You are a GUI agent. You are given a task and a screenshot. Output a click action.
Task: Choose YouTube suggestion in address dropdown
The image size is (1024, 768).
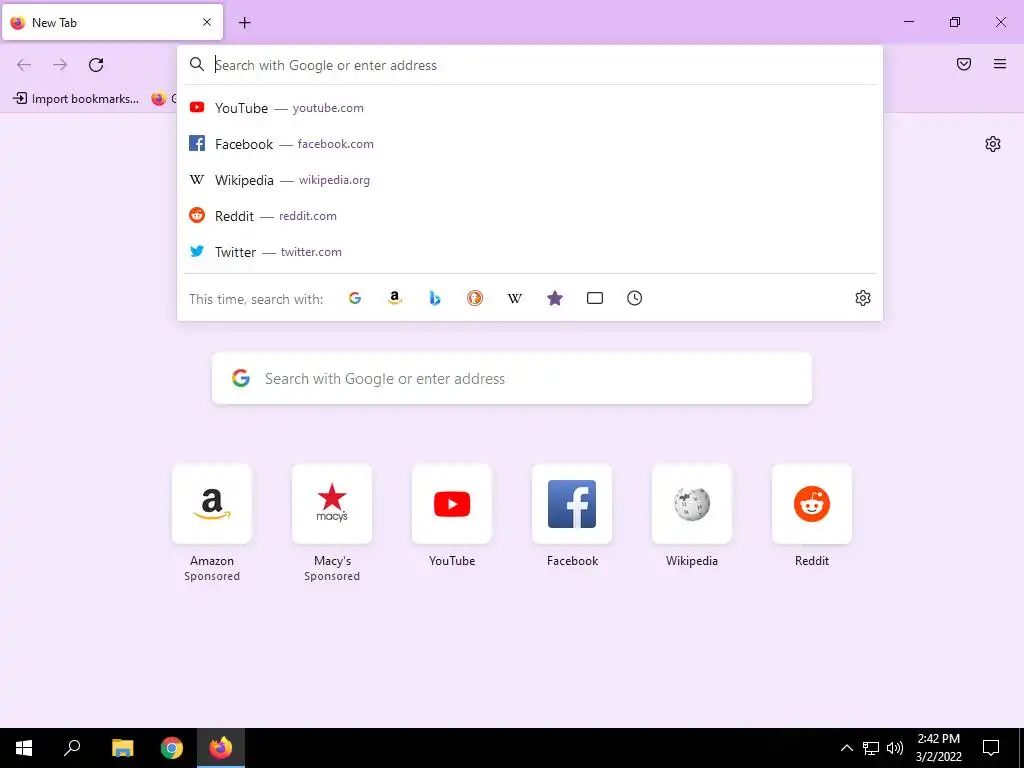point(530,108)
